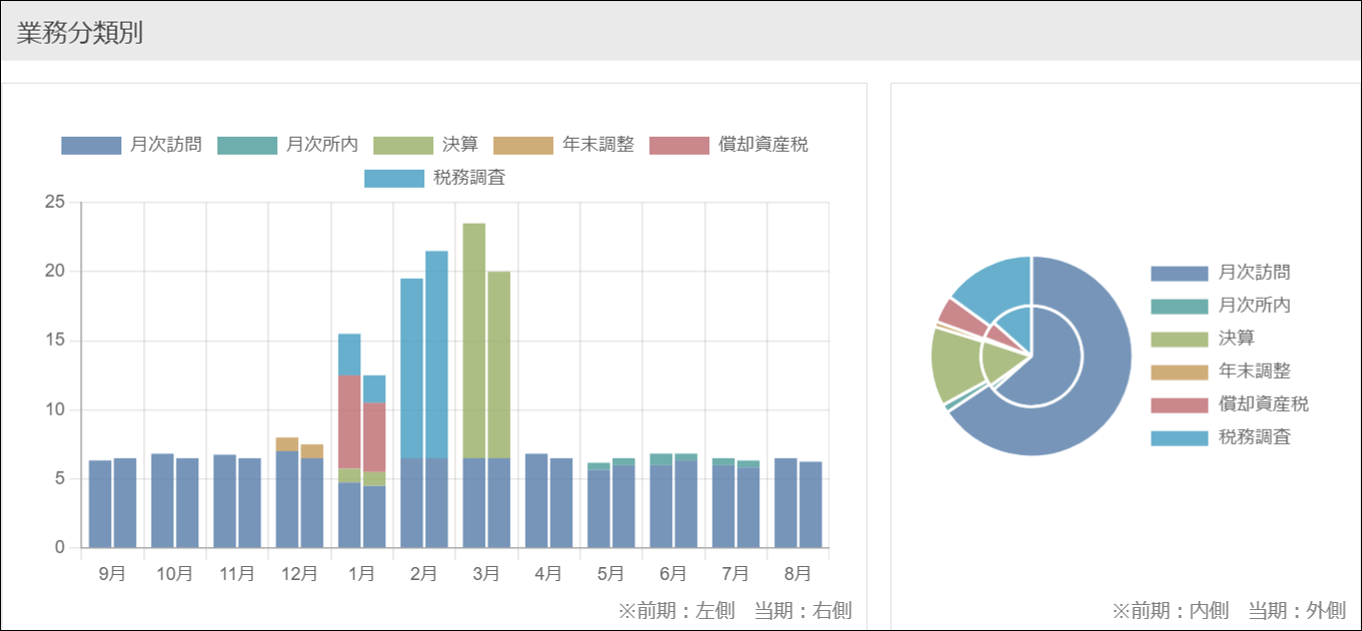Screen dimensions: 1362x631
Task: Click 決算 swatch in pie chart legend
Action: (x=1179, y=339)
